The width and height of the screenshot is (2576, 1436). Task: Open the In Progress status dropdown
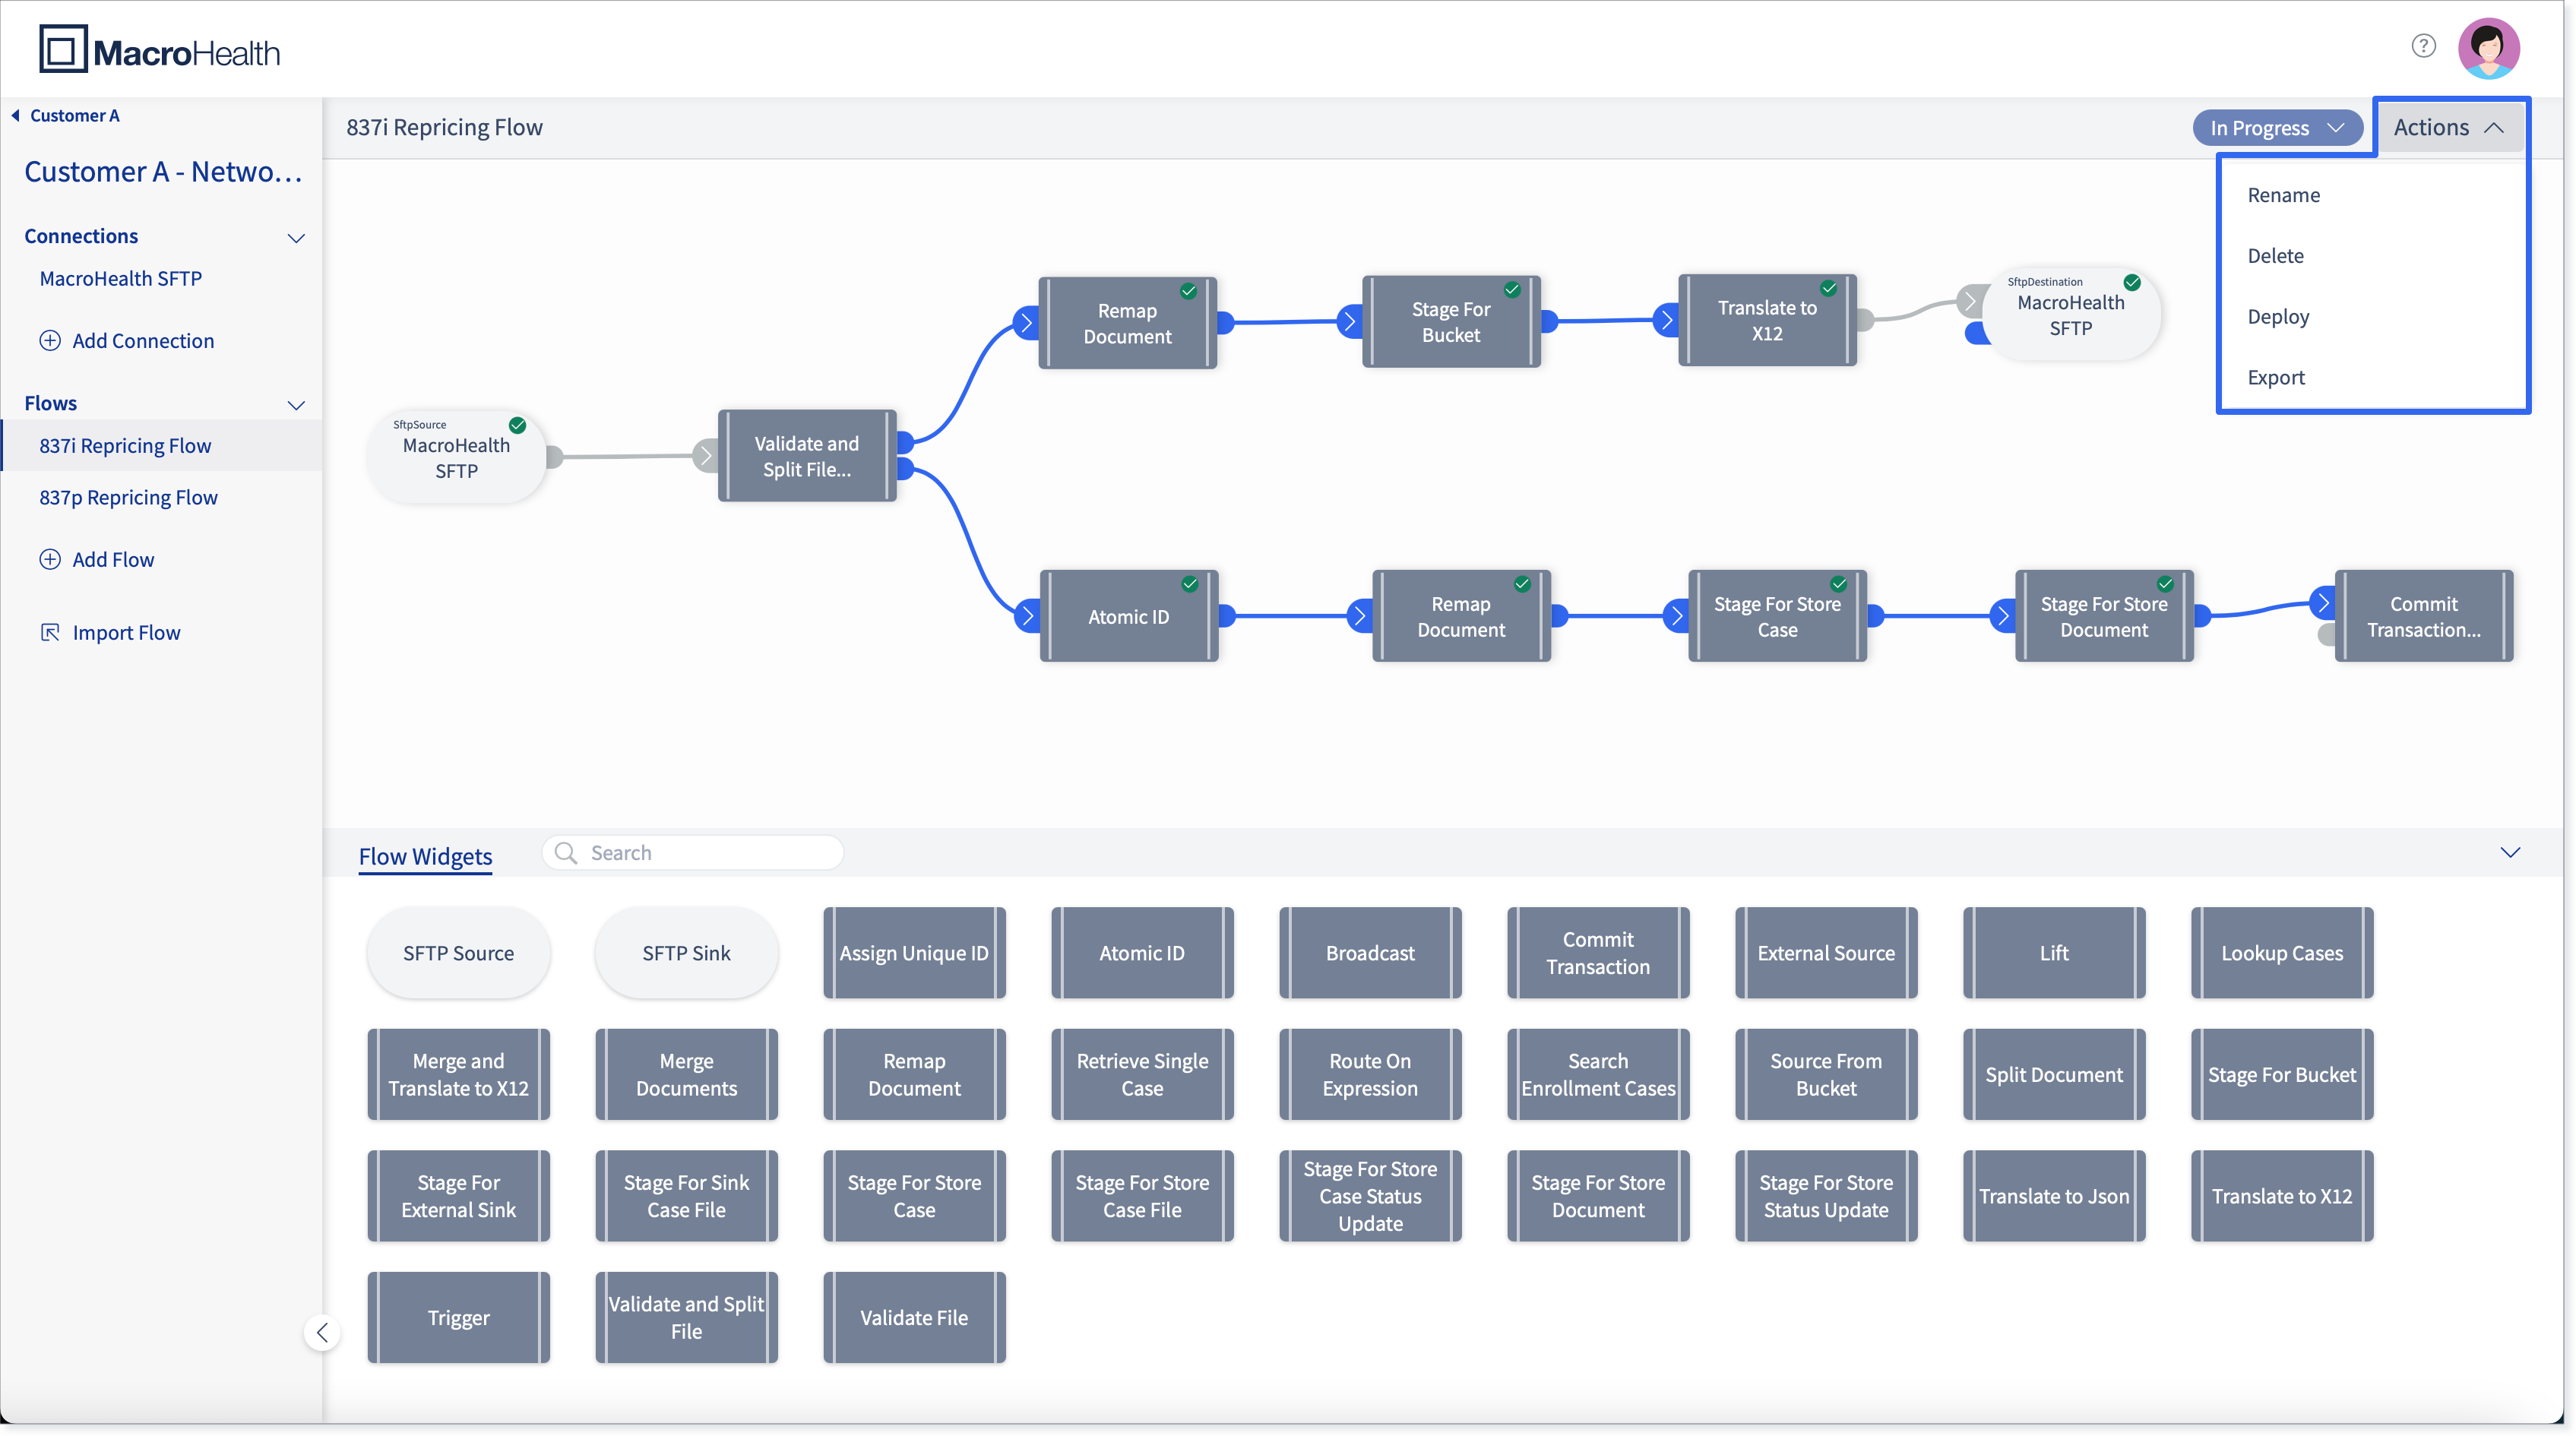(x=2277, y=127)
